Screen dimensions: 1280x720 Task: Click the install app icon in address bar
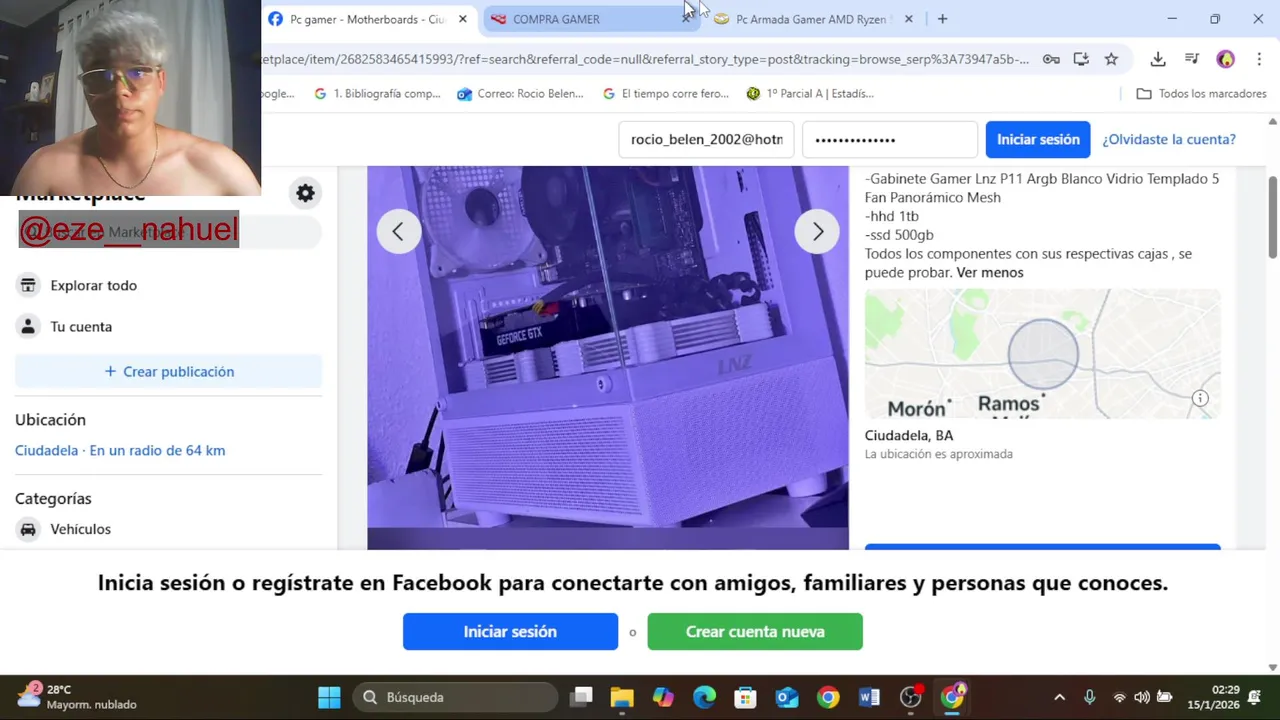coord(1081,59)
